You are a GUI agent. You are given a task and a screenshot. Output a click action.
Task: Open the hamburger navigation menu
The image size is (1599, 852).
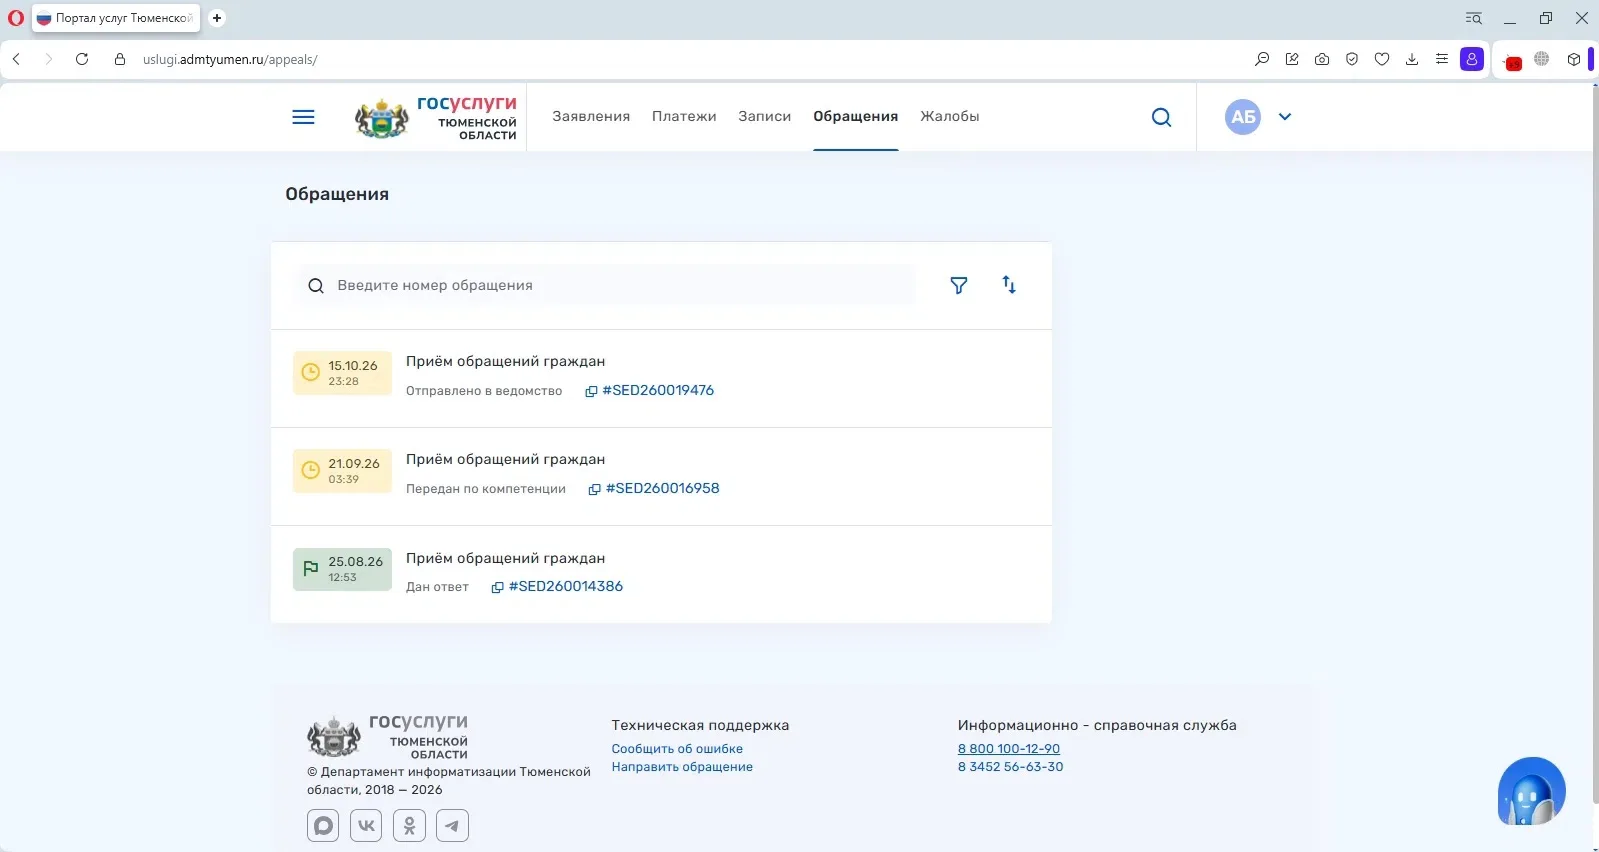(303, 117)
